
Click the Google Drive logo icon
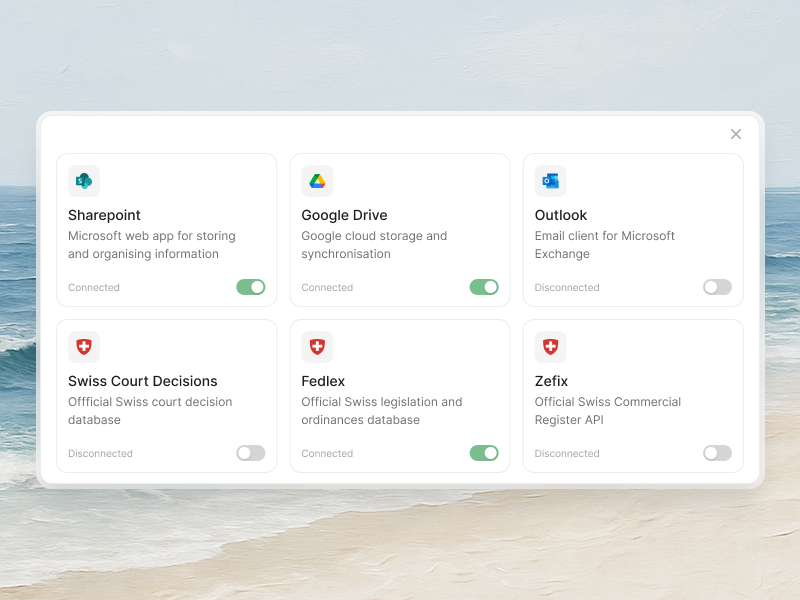pyautogui.click(x=317, y=181)
